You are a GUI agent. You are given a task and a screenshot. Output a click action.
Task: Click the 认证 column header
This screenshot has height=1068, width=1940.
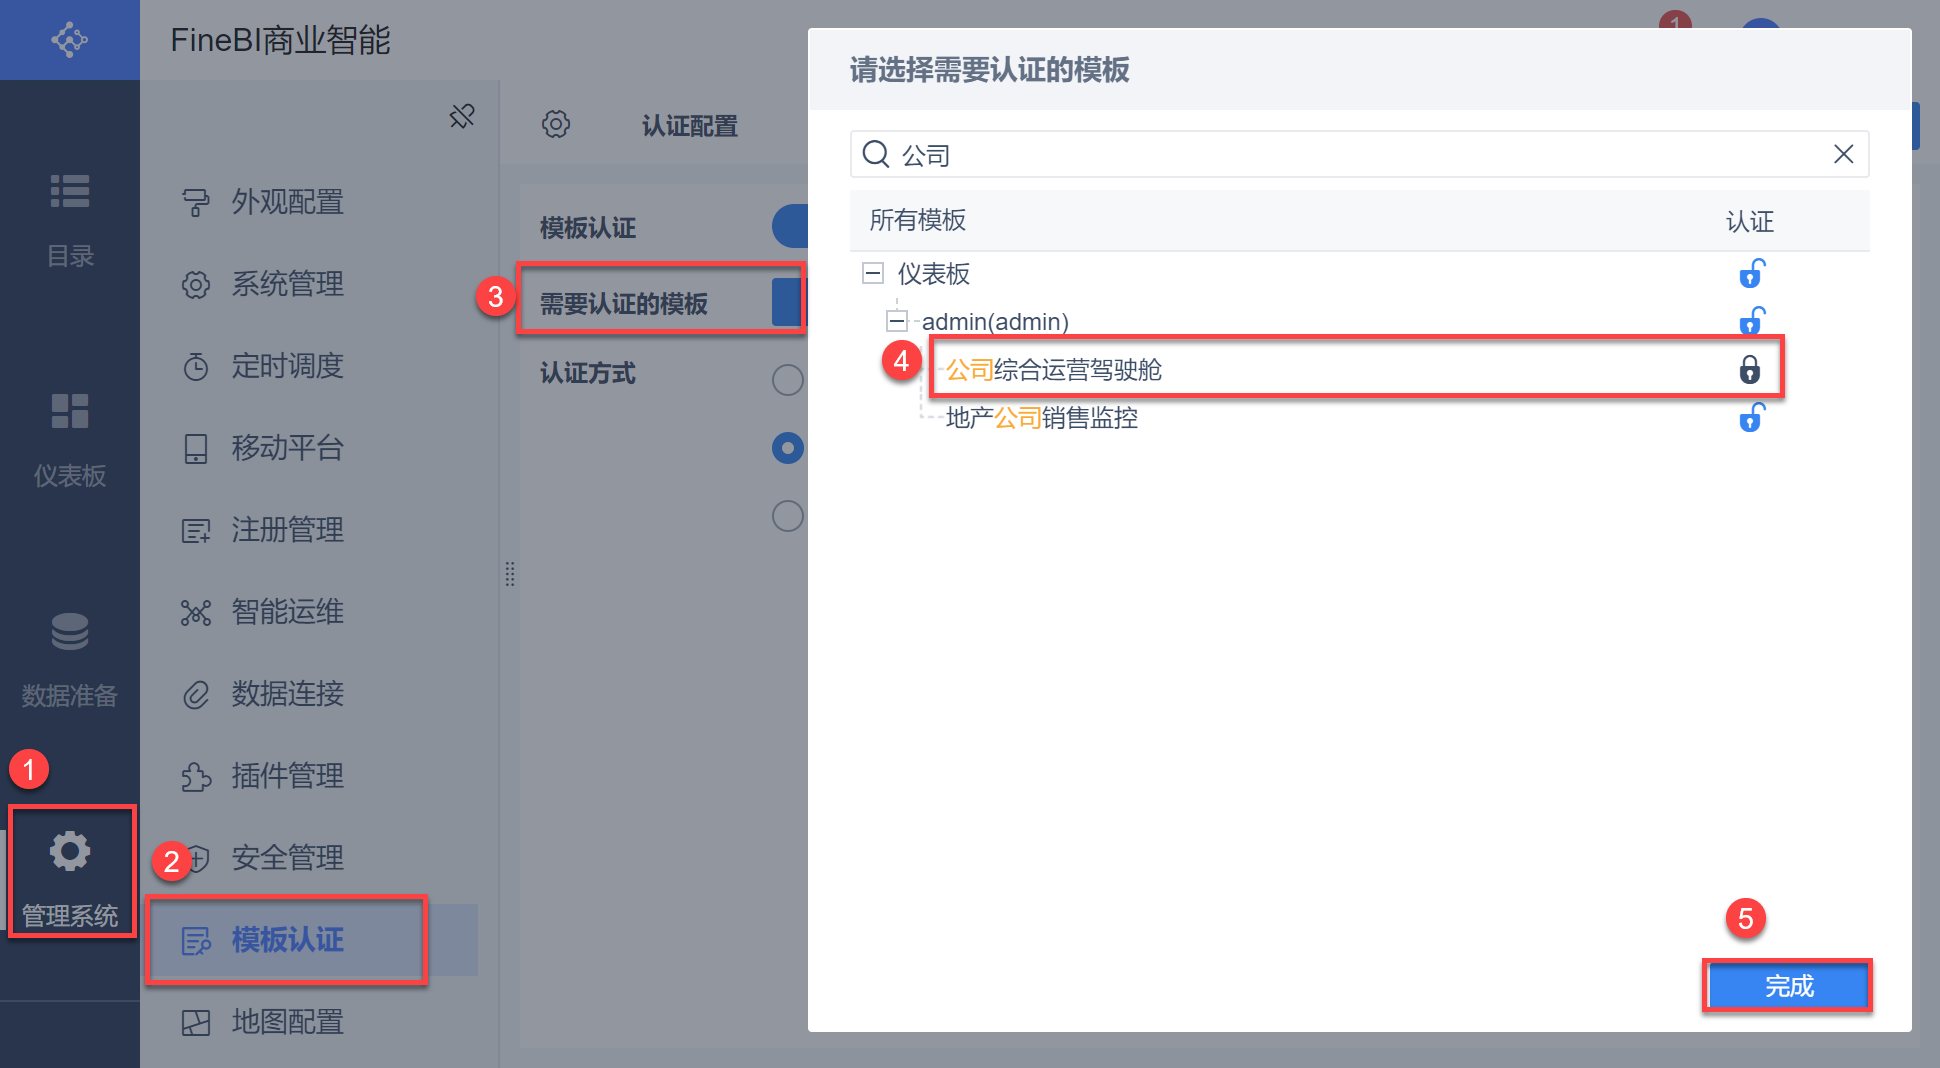[x=1750, y=221]
